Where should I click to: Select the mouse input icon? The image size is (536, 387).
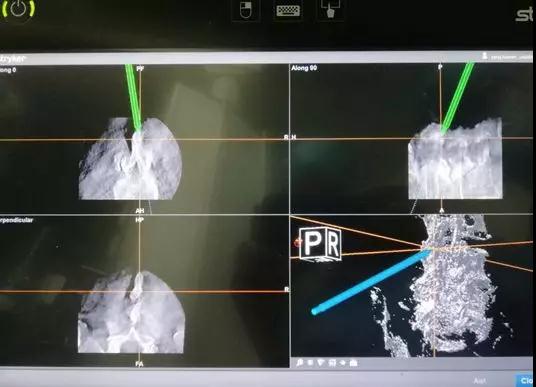(246, 10)
